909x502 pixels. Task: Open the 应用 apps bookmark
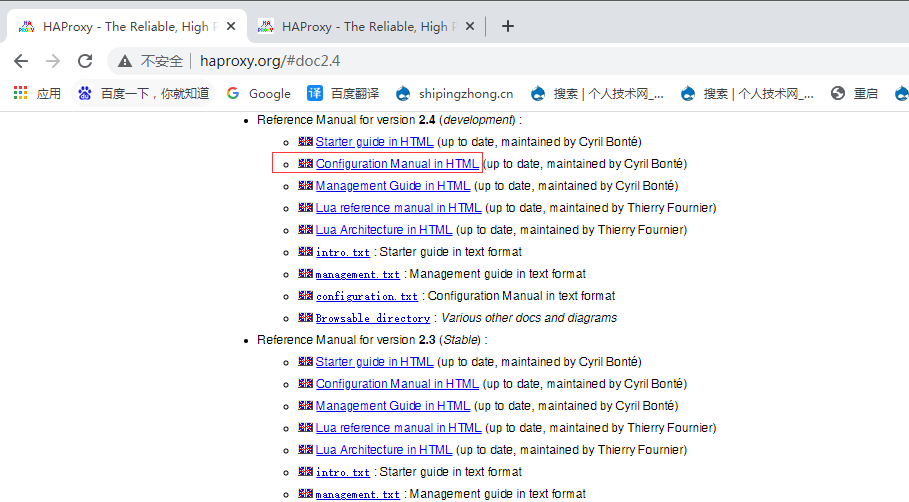tap(37, 93)
